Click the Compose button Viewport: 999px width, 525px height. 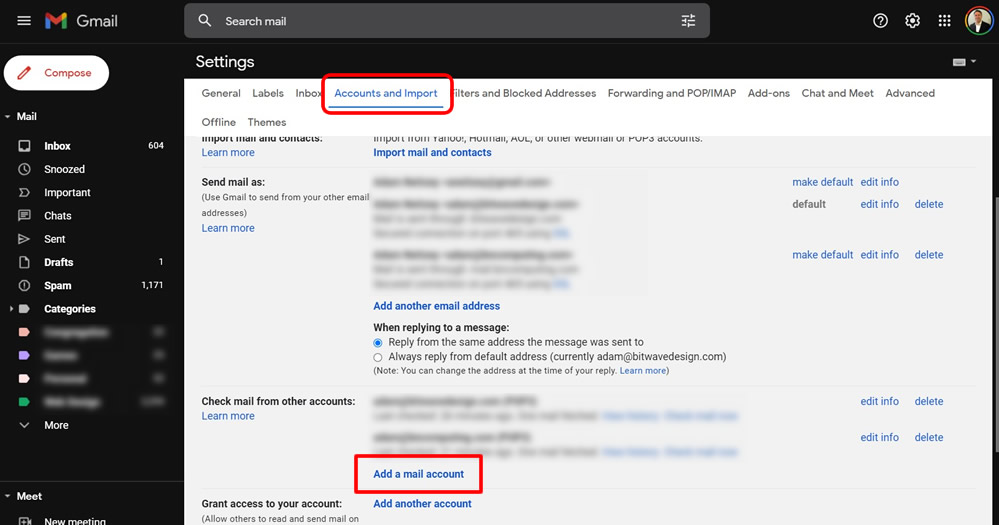coord(56,73)
